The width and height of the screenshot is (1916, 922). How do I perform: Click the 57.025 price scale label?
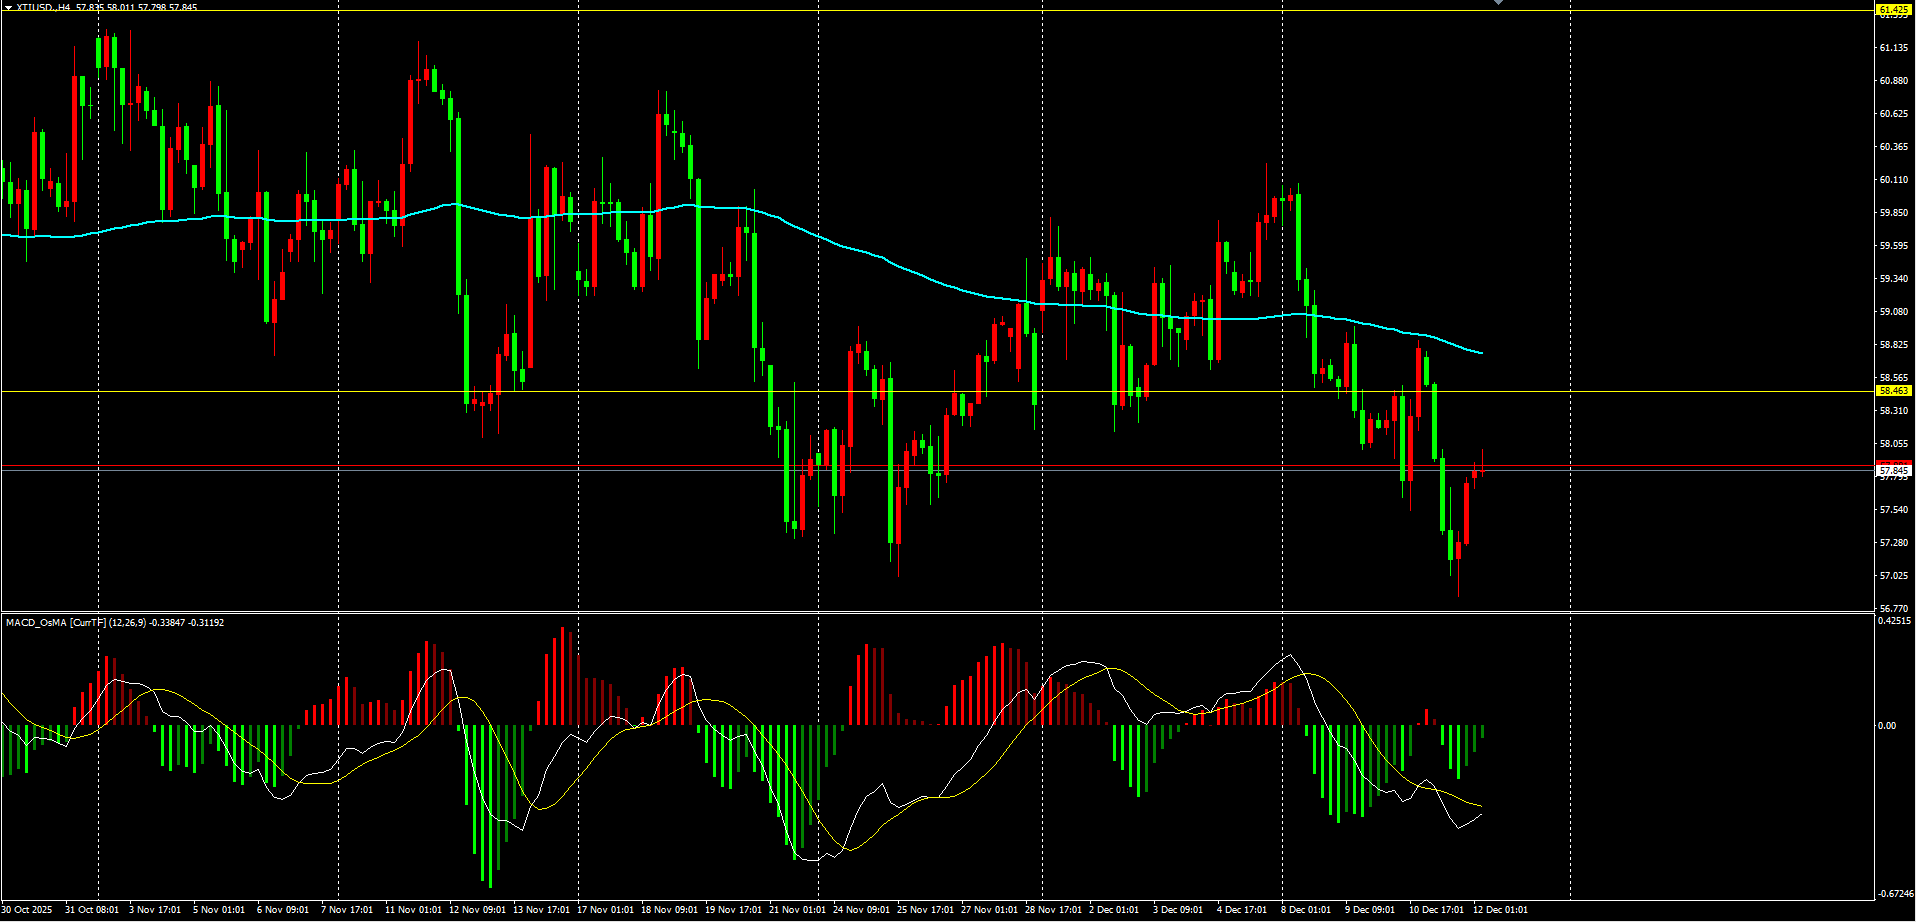coord(1893,576)
